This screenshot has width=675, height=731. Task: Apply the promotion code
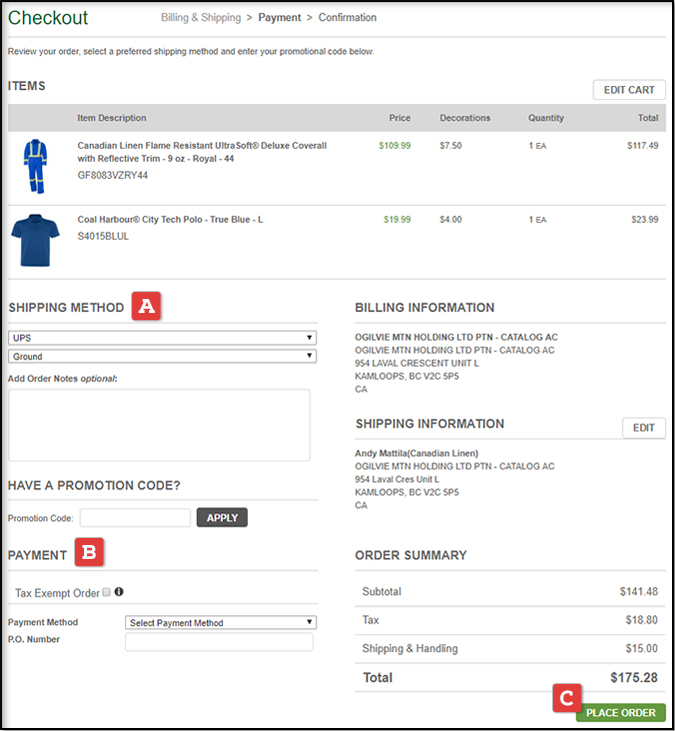222,518
